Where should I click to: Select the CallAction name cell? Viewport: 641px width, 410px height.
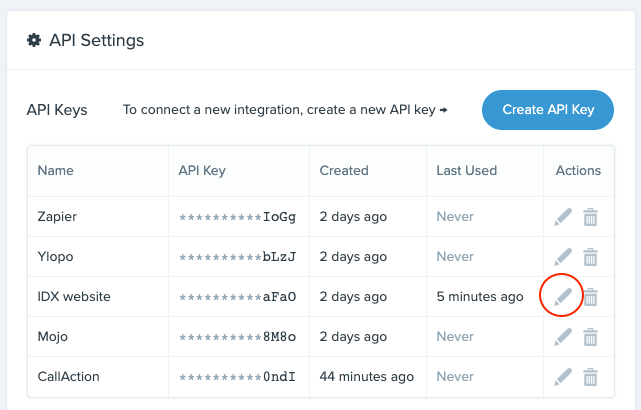tap(98, 377)
